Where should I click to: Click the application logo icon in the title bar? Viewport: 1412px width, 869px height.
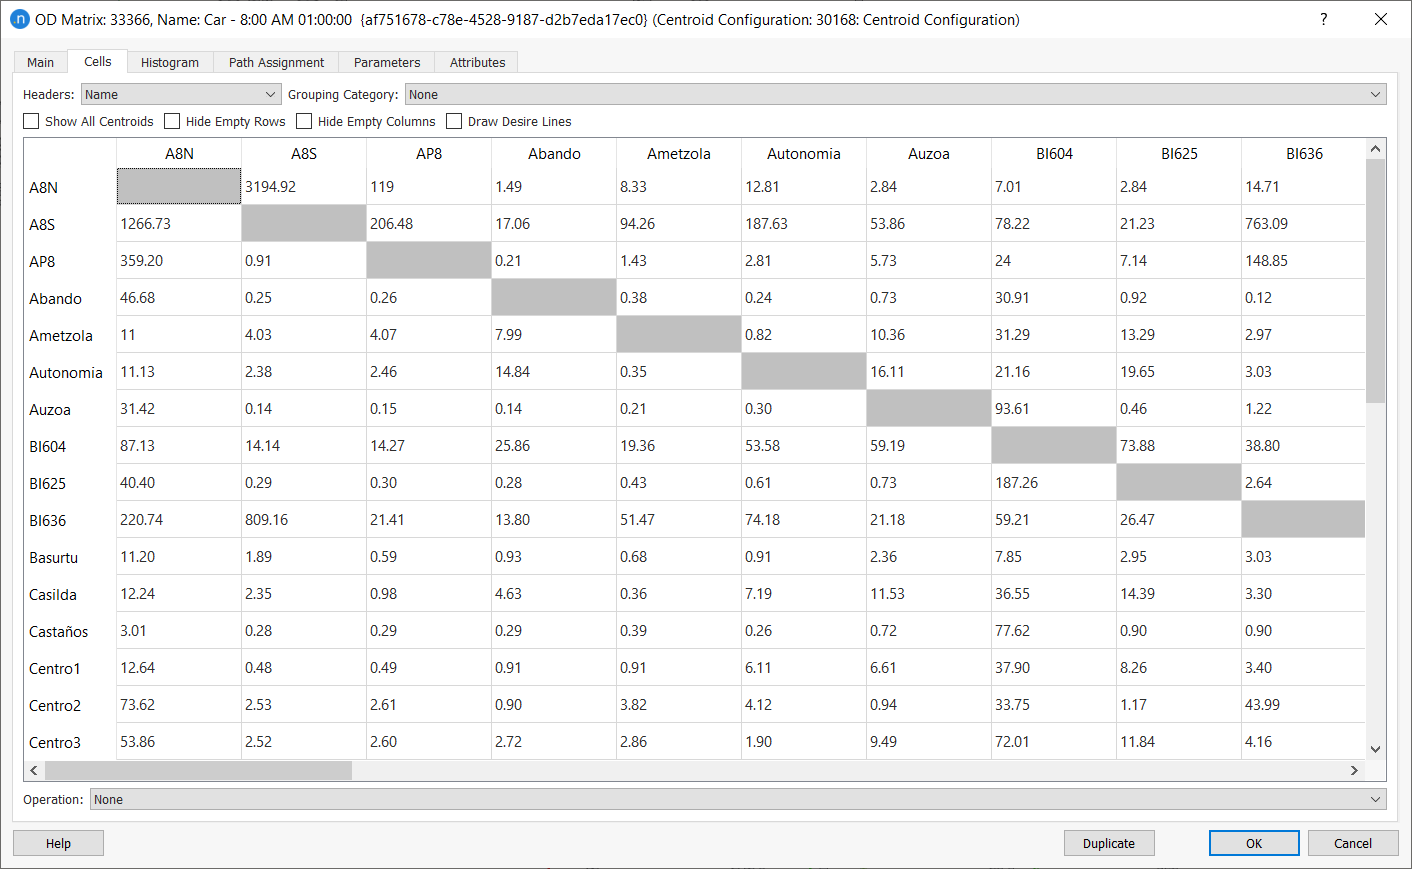[20, 18]
